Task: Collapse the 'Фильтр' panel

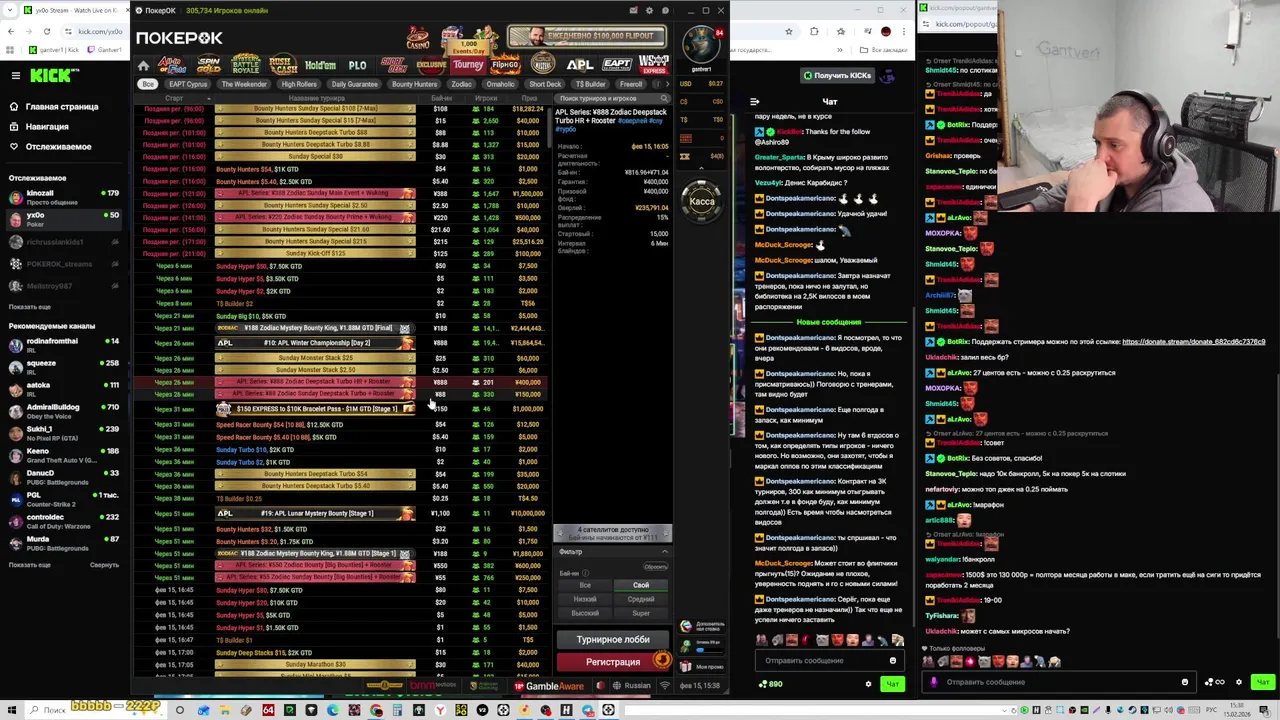Action: [664, 552]
